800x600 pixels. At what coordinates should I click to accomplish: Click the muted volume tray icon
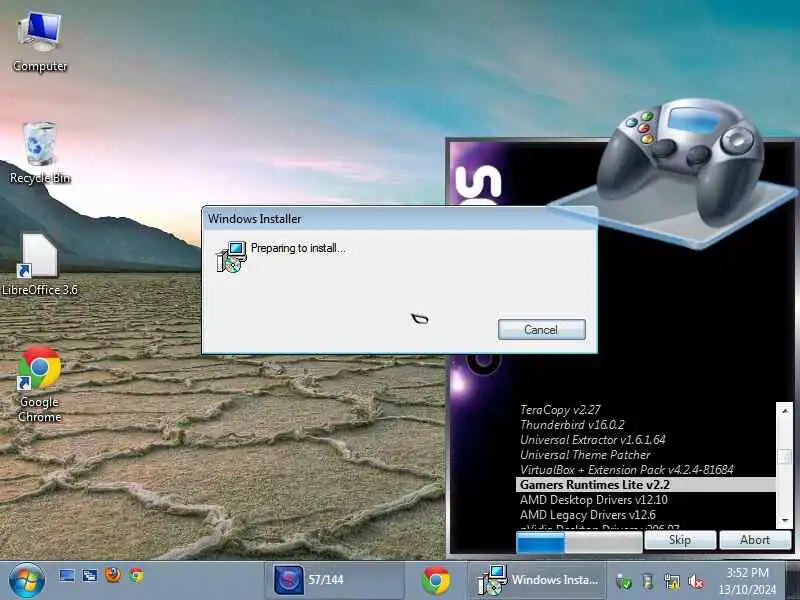pyautogui.click(x=696, y=581)
